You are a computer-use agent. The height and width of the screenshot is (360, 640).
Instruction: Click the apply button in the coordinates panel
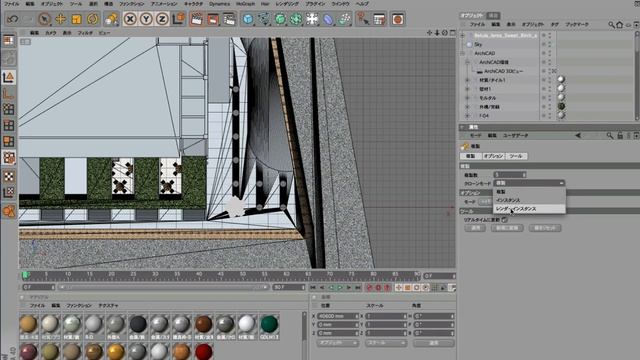click(433, 343)
